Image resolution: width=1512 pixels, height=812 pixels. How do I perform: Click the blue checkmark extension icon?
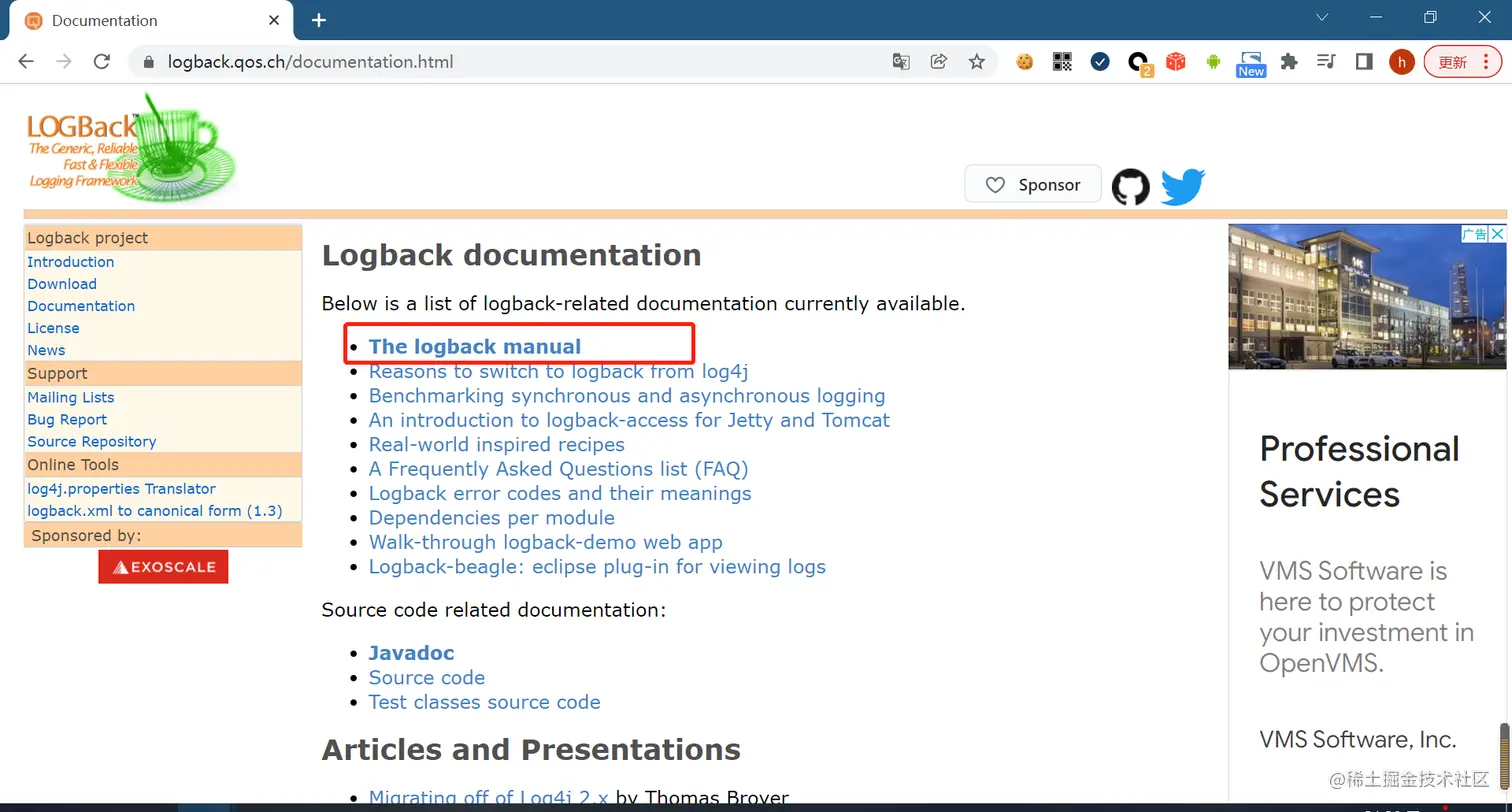1100,62
